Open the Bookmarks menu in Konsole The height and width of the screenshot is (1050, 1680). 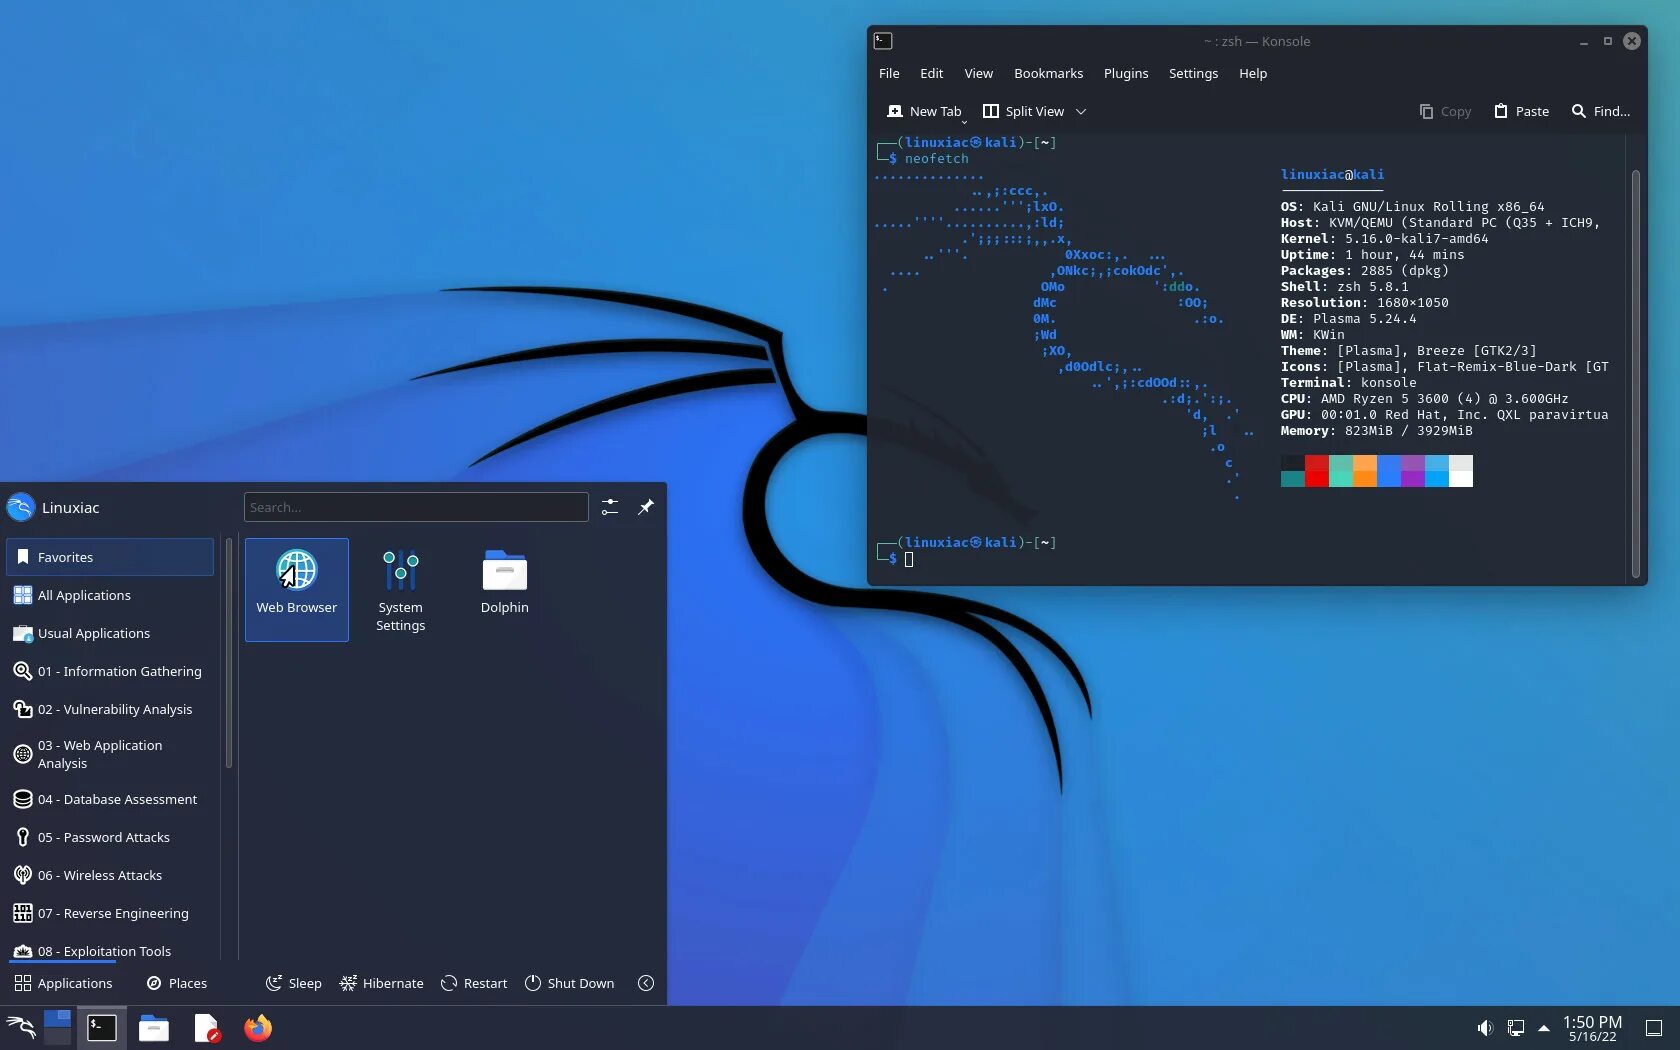1049,73
